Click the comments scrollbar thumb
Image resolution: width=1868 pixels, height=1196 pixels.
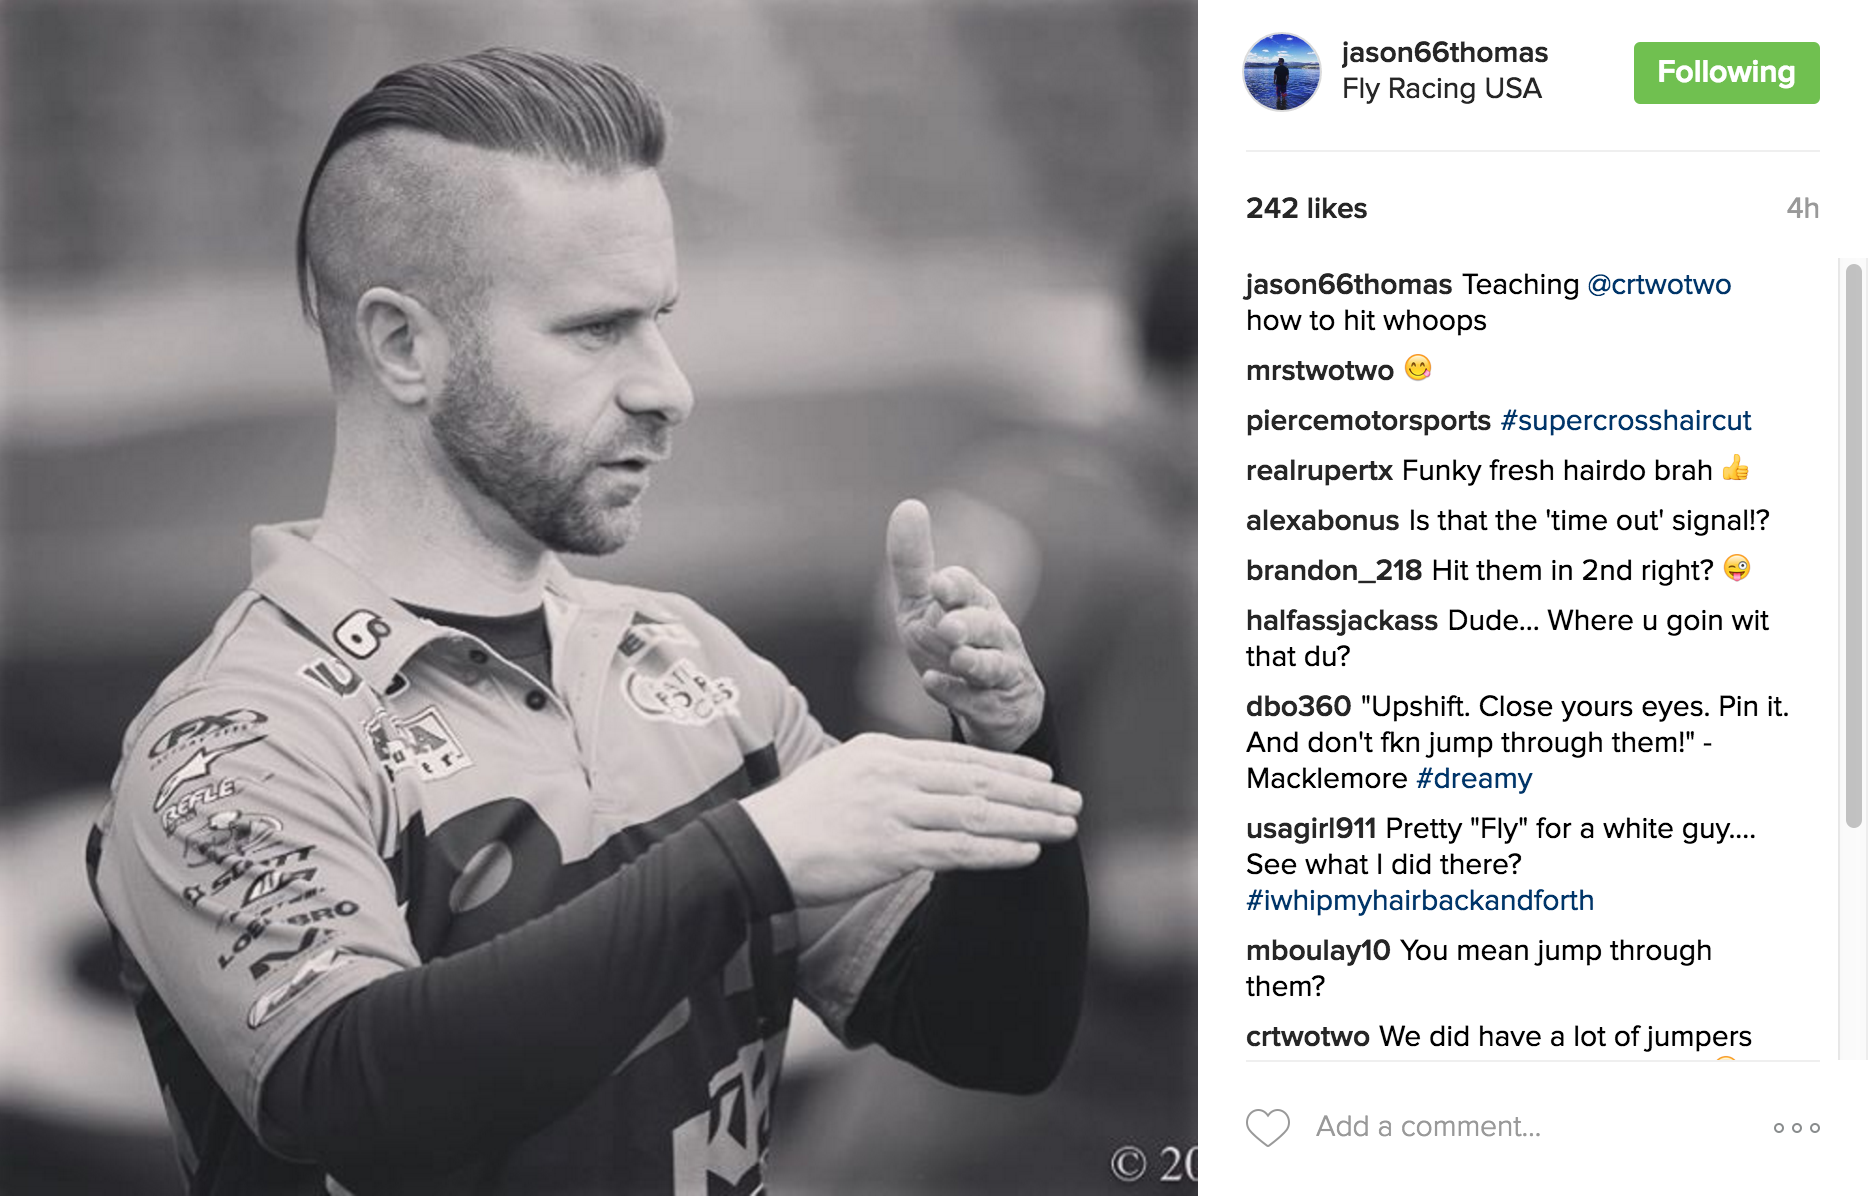[x=1853, y=545]
